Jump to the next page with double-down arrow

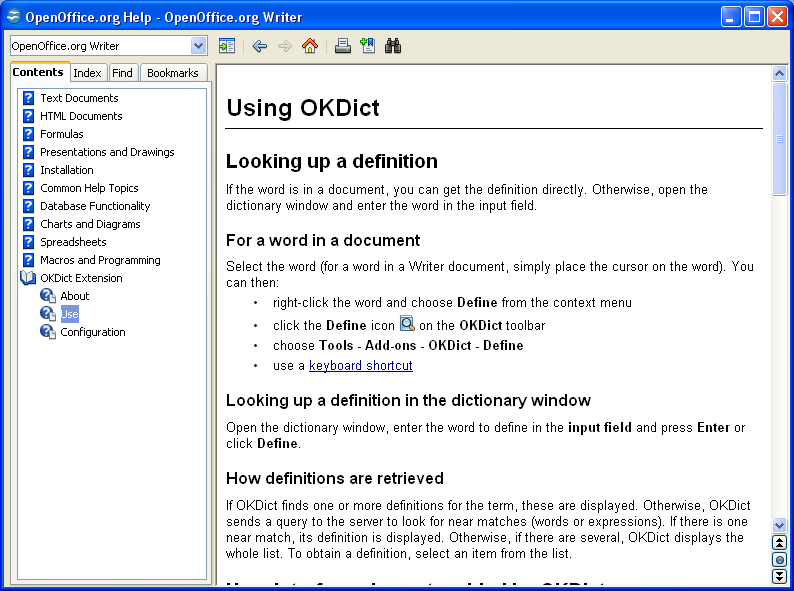click(x=779, y=576)
